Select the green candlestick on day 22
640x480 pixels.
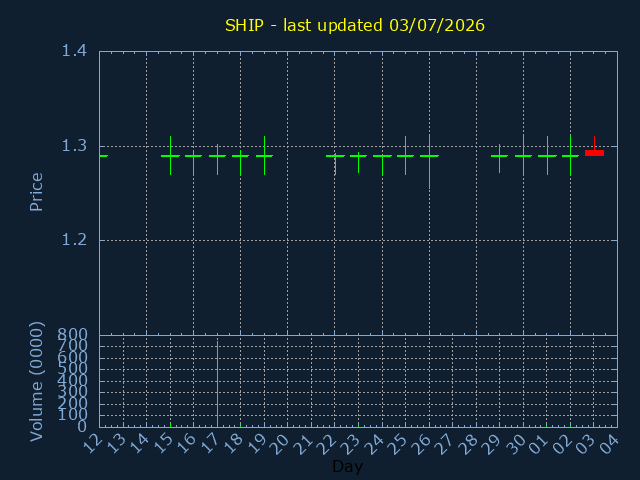pyautogui.click(x=335, y=164)
